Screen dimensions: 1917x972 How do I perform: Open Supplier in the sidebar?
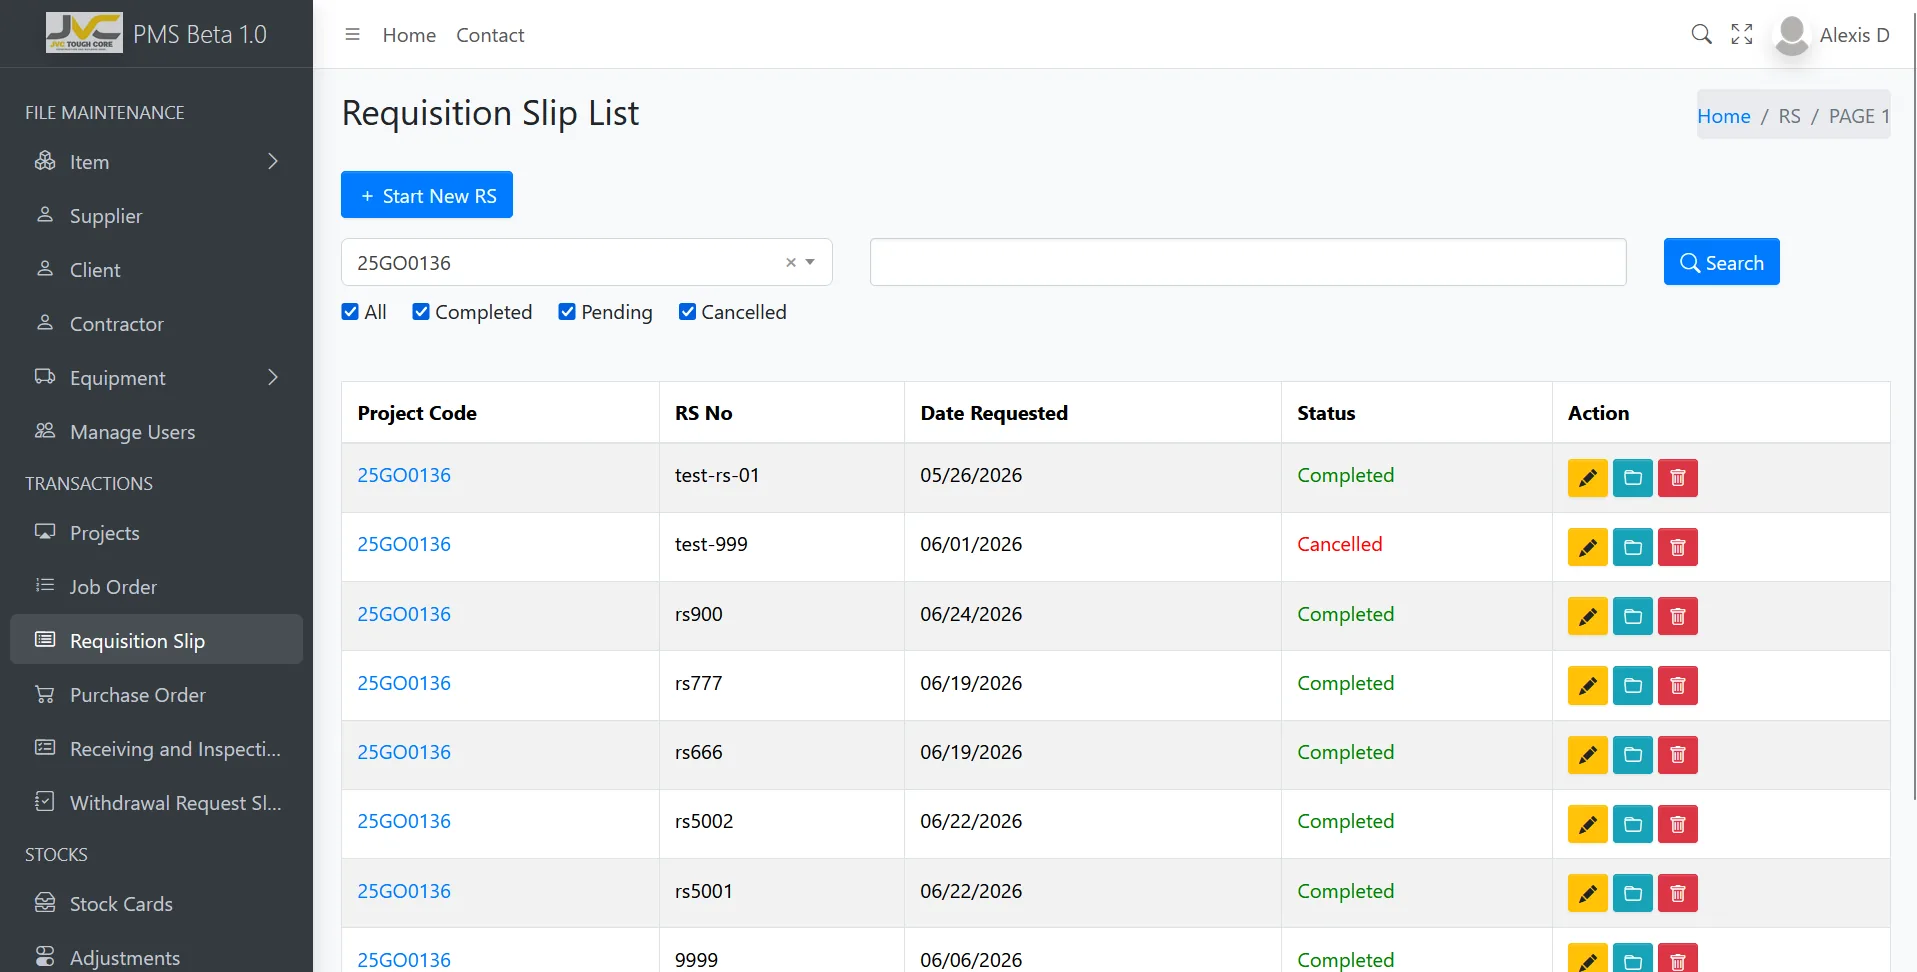point(156,216)
